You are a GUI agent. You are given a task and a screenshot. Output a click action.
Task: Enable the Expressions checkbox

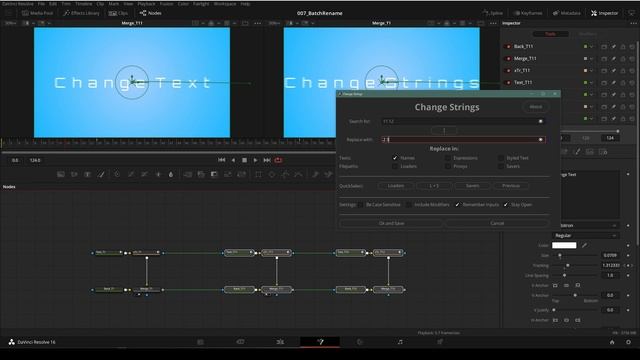[x=448, y=158]
